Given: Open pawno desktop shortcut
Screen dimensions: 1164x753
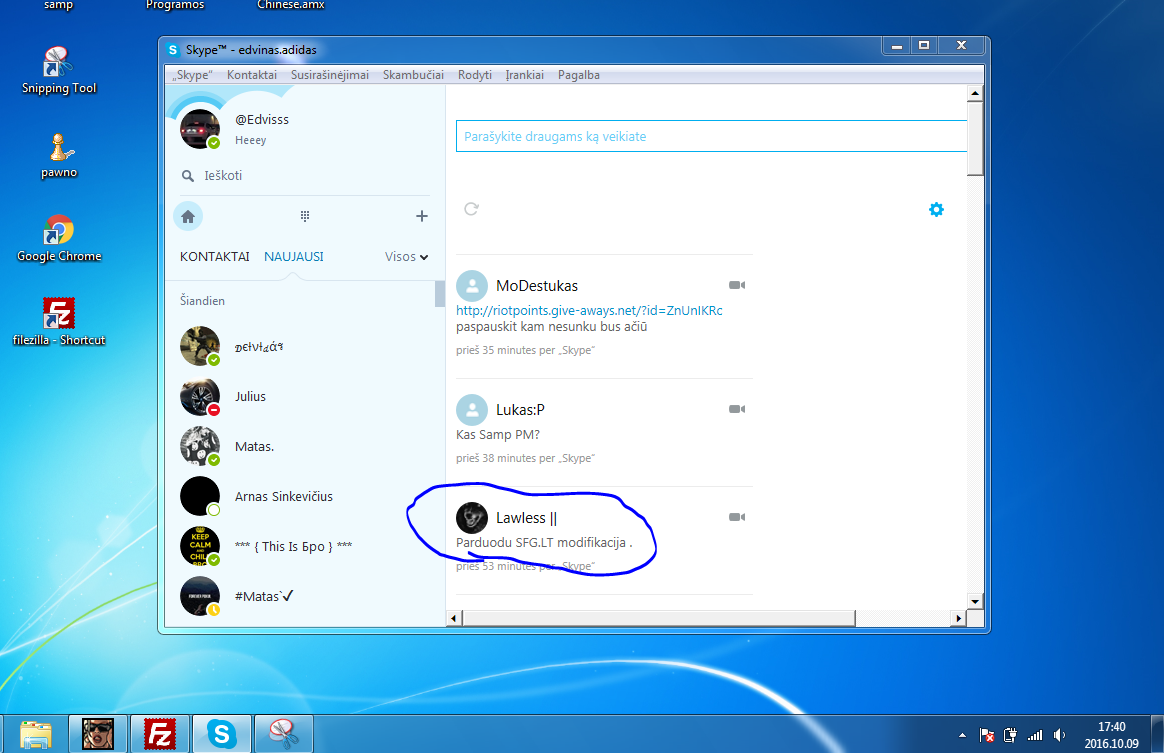Looking at the screenshot, I should [59, 156].
